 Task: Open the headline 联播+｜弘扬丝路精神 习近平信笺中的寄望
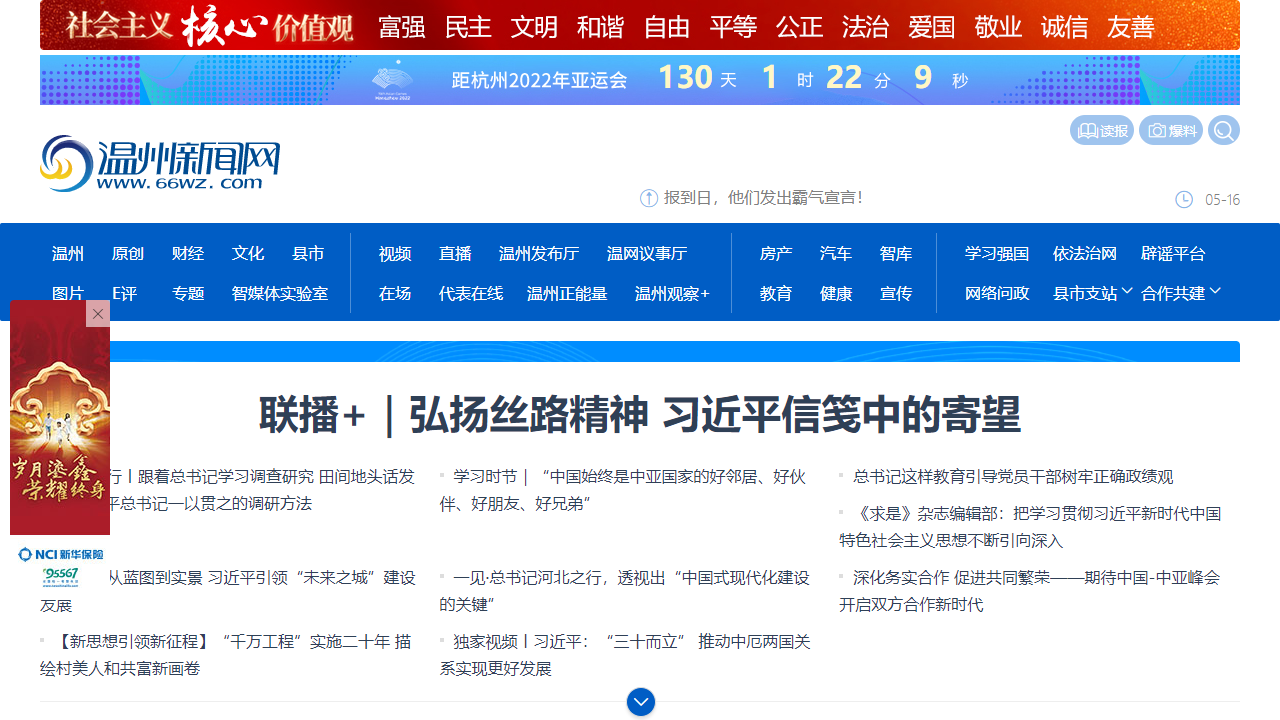640,415
